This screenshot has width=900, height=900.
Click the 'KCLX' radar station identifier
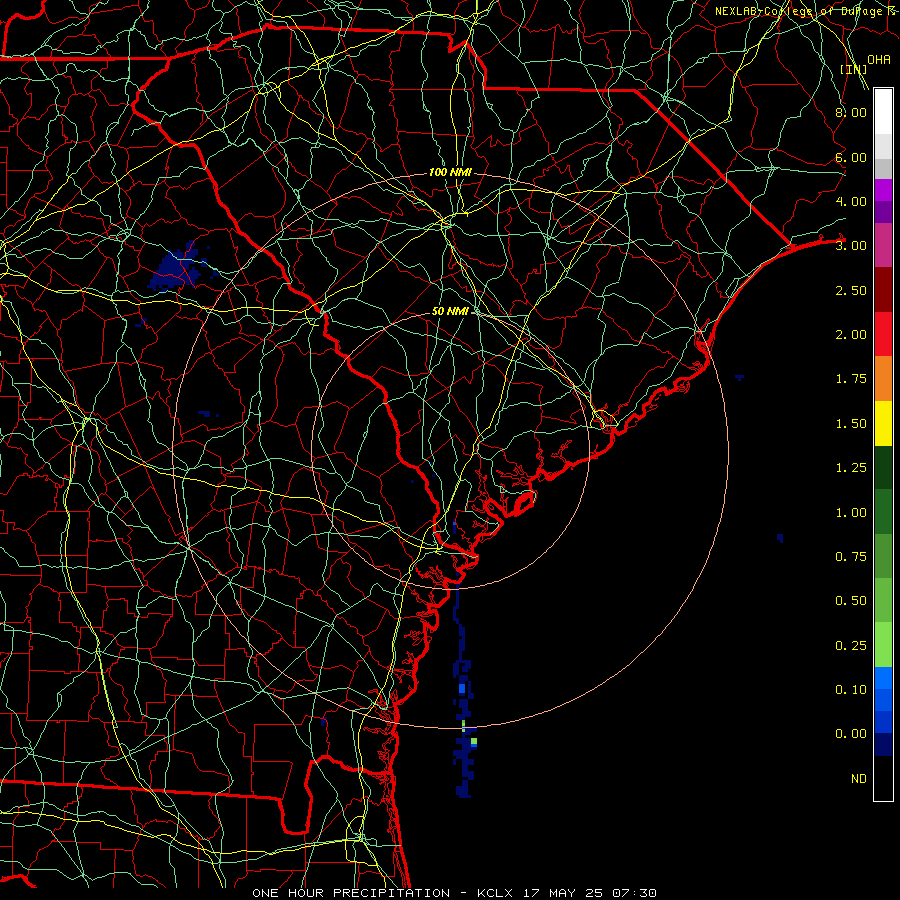pyautogui.click(x=494, y=893)
